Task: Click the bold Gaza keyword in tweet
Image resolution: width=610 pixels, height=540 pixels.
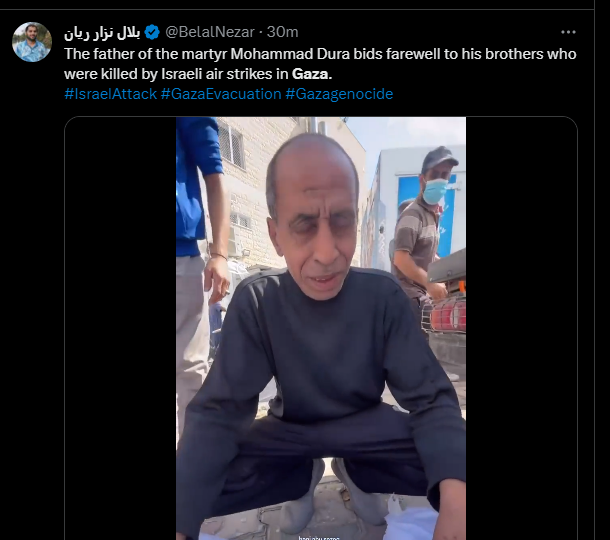Action: (312, 74)
